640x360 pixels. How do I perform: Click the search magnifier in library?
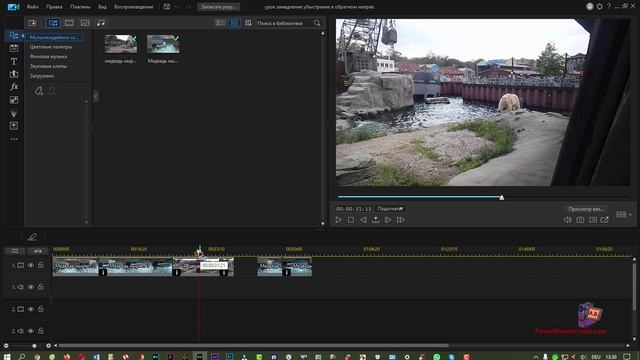click(x=317, y=23)
